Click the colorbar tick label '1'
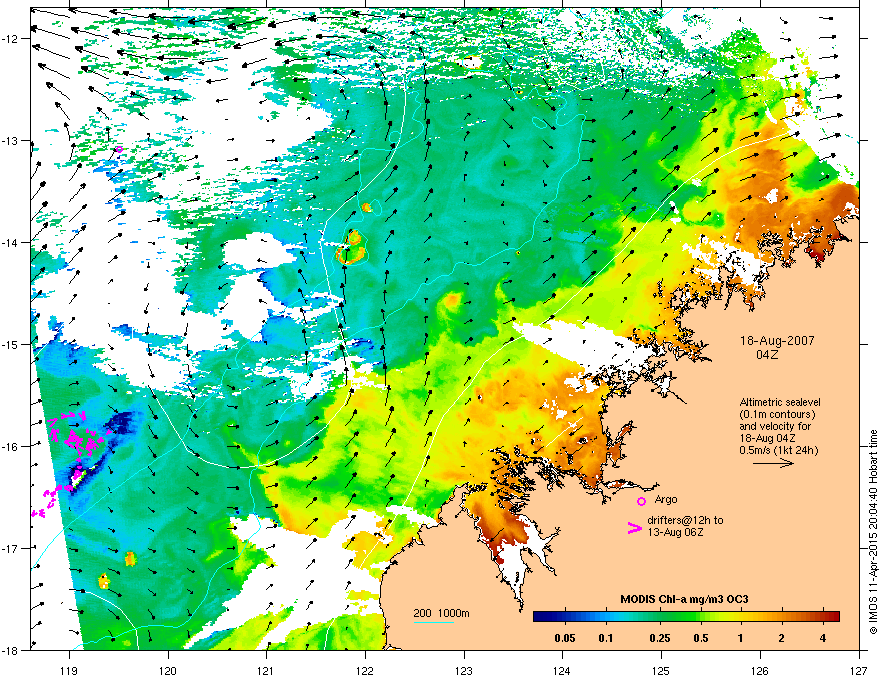Image resolution: width=880 pixels, height=680 pixels. pyautogui.click(x=741, y=638)
